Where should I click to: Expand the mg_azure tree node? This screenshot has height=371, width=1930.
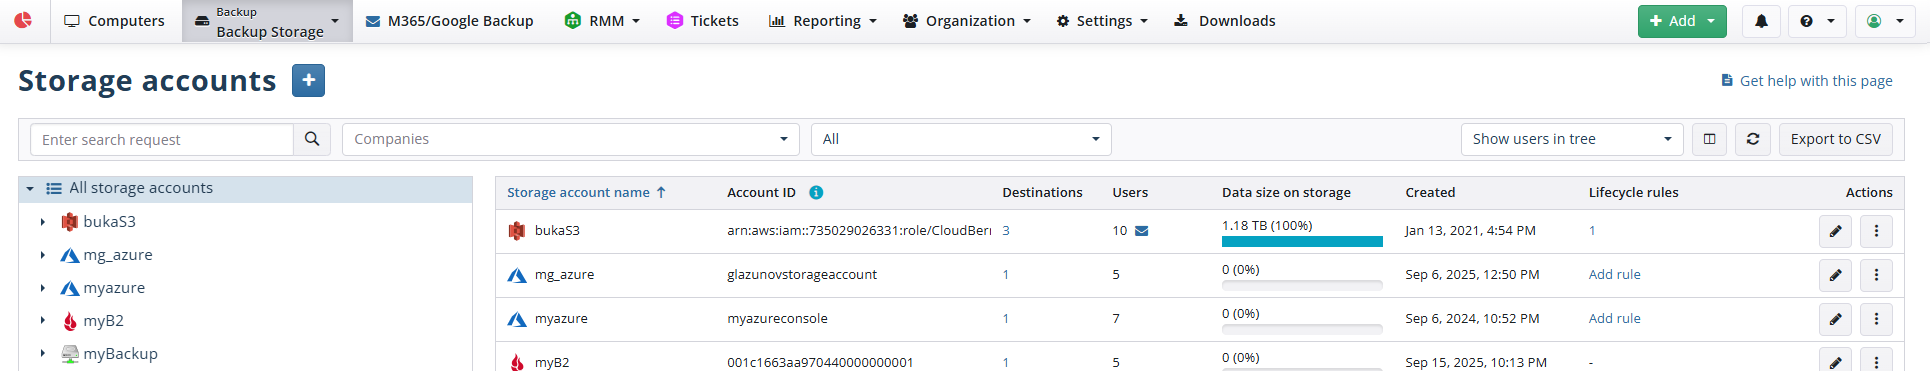[42, 255]
